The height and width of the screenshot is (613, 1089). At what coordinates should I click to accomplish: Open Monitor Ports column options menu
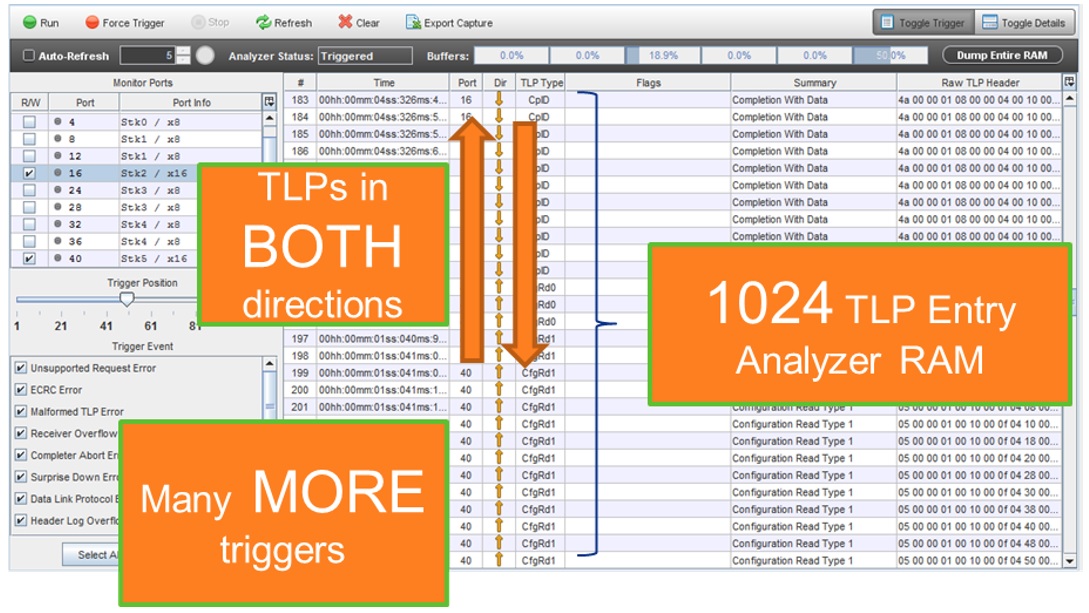[268, 102]
